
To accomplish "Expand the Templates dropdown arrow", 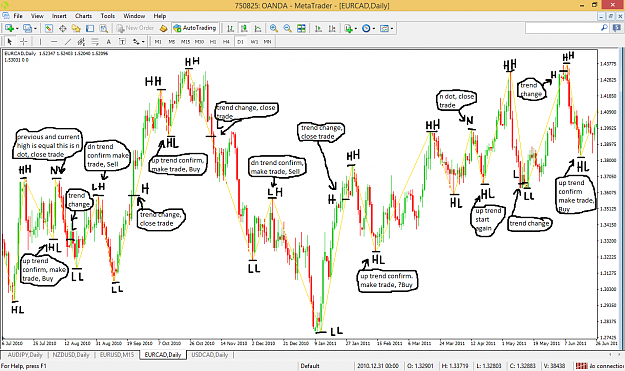I will tap(392, 29).
